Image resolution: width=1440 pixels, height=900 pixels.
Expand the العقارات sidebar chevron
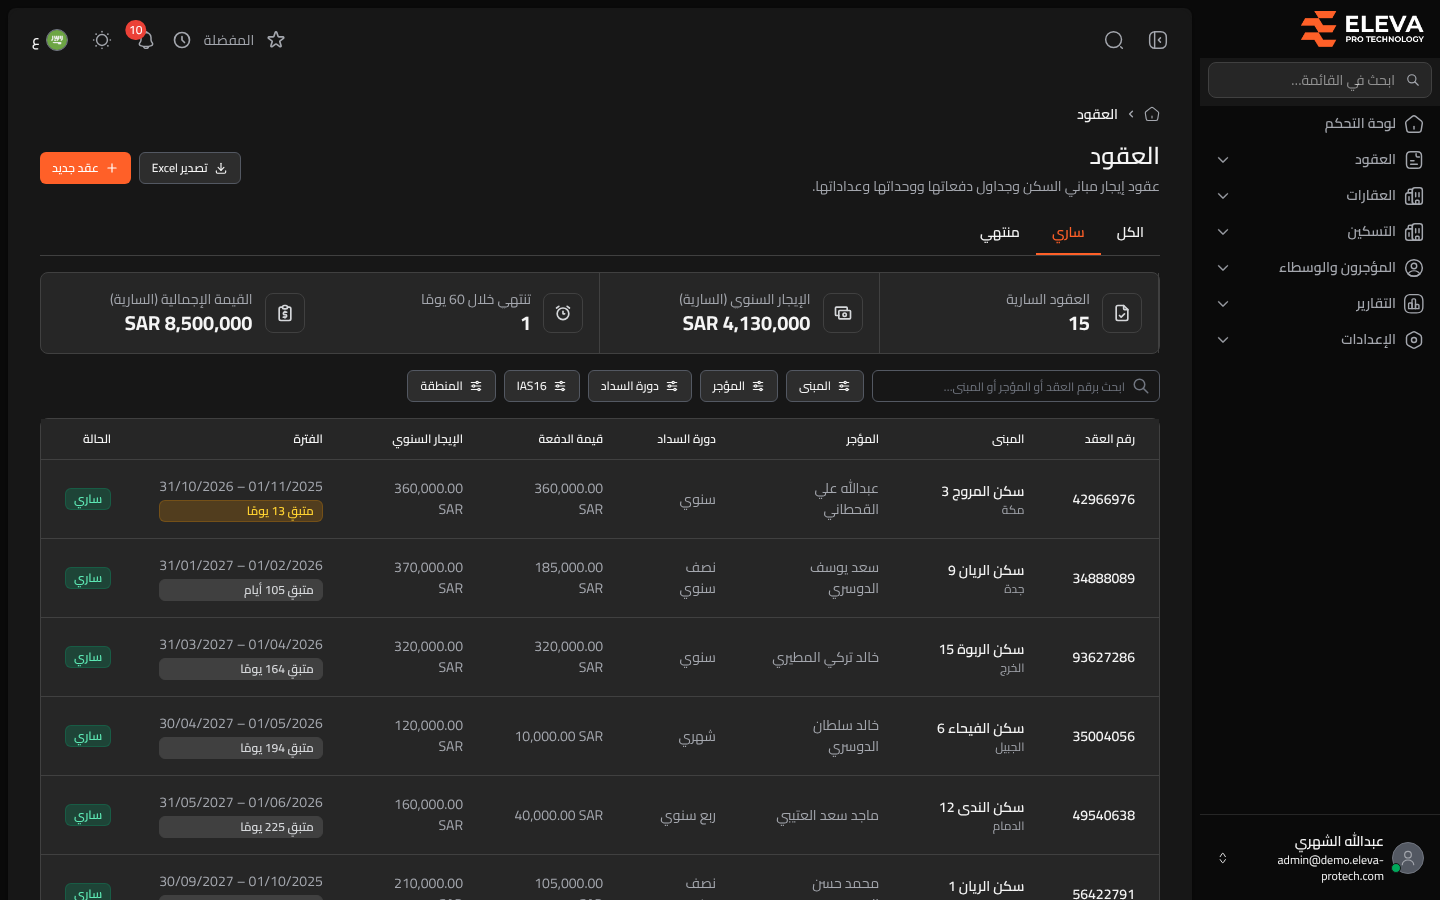point(1223,196)
